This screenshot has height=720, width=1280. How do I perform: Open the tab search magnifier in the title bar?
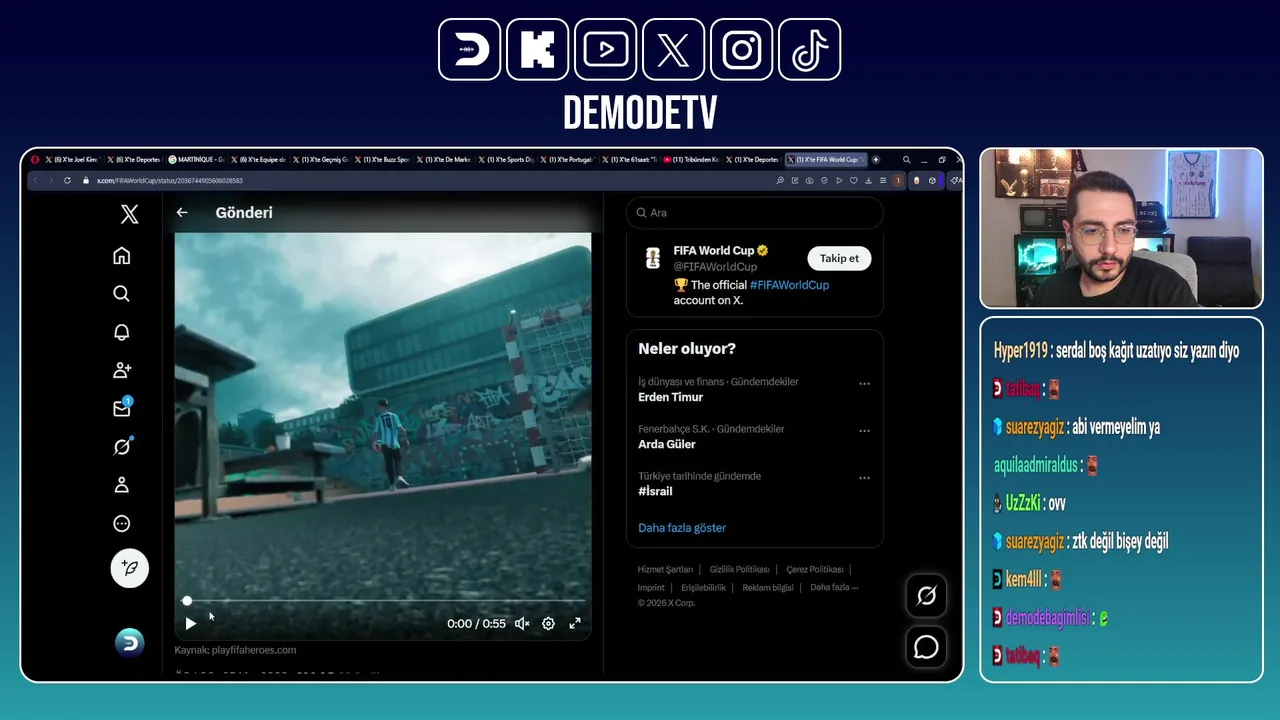coord(907,160)
